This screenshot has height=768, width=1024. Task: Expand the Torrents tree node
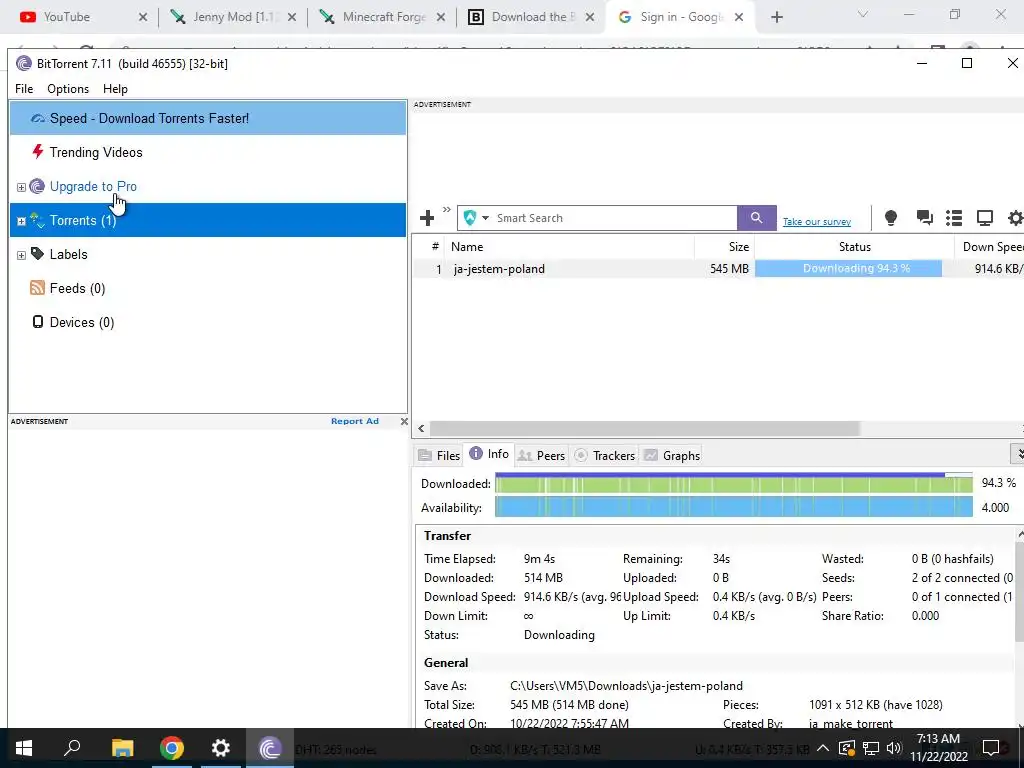21,221
